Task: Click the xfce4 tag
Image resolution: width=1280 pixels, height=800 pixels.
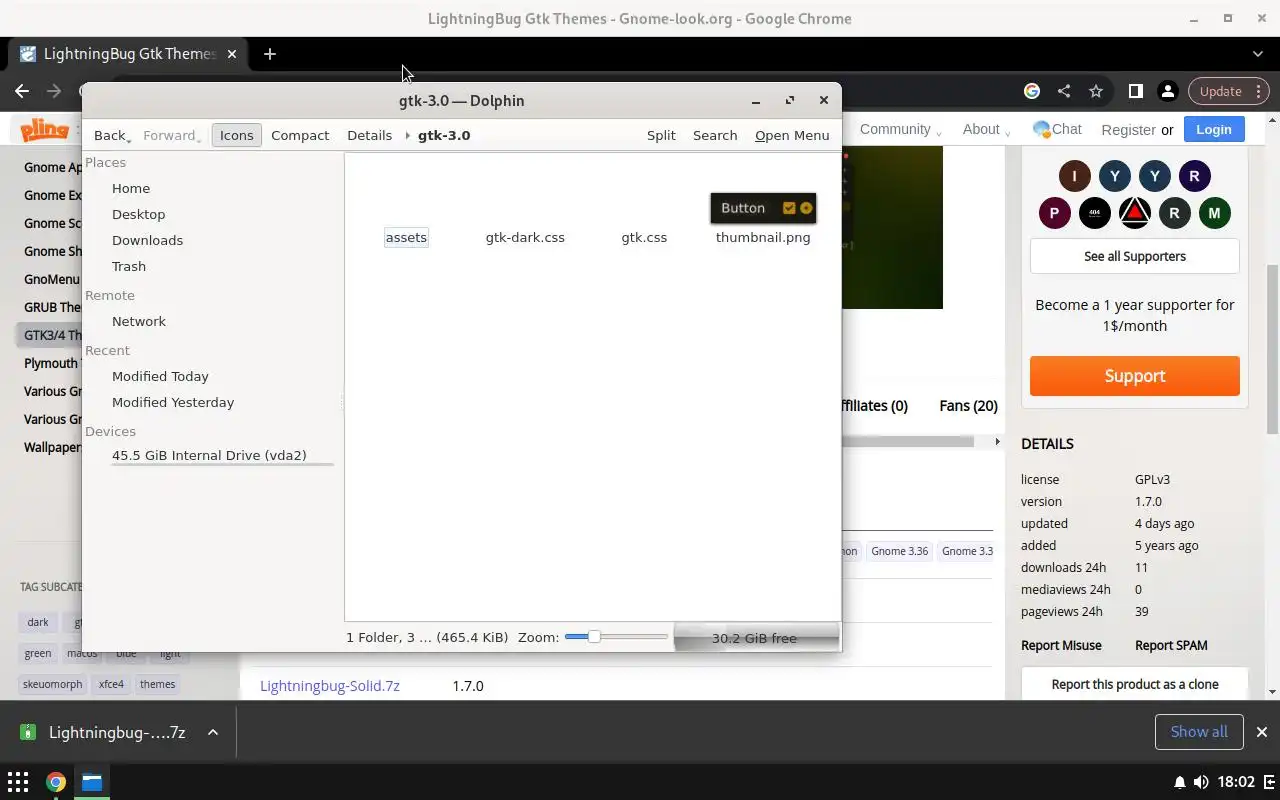Action: coord(111,684)
